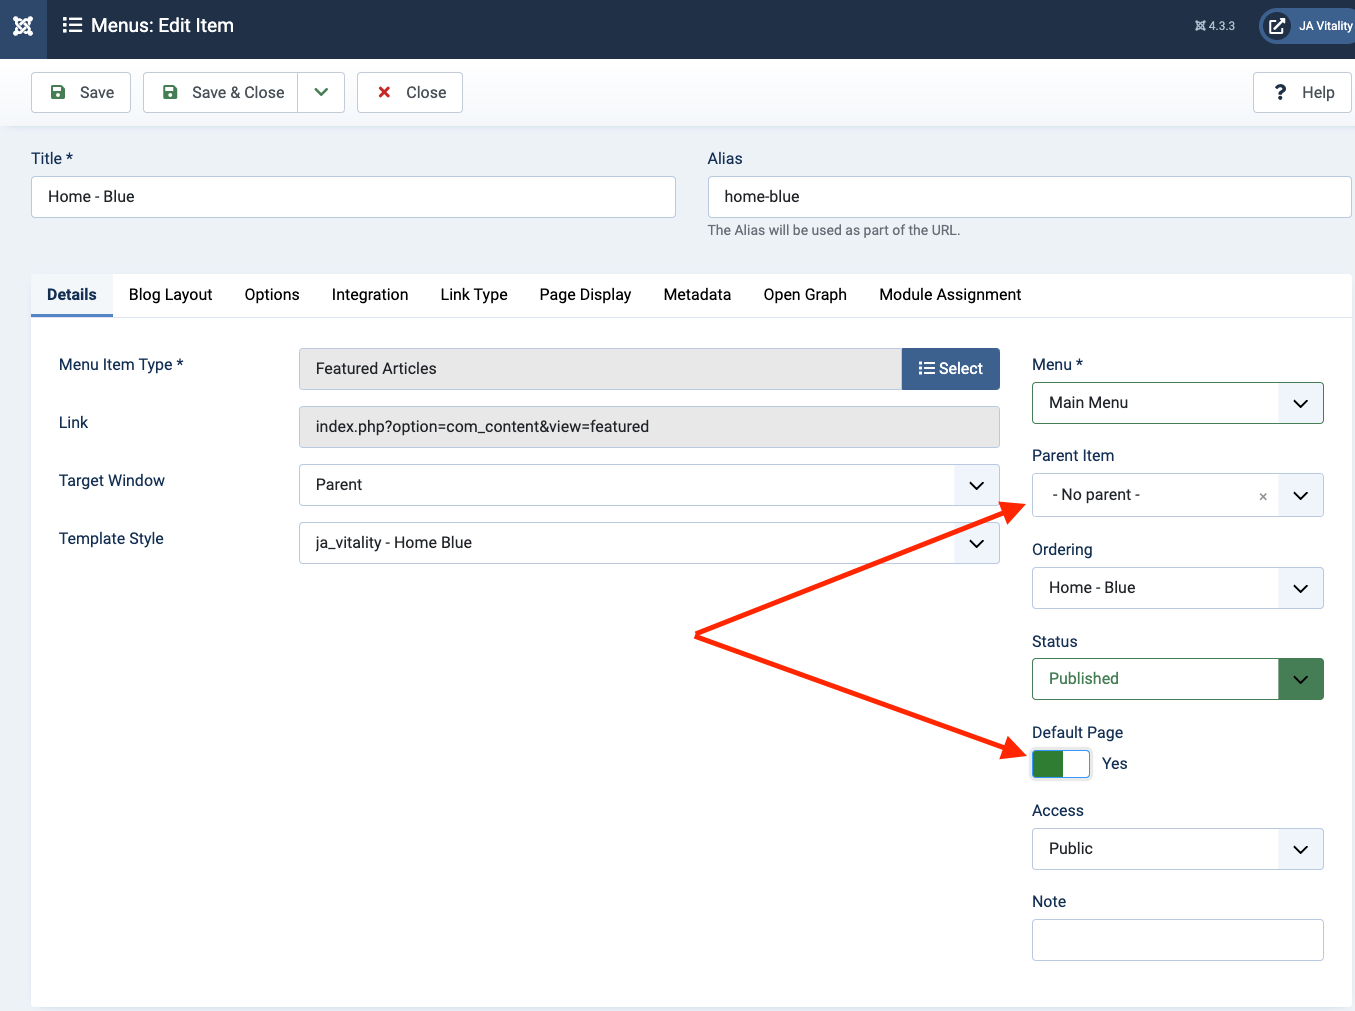Go to the Open Graph tab
The image size is (1355, 1011).
pyautogui.click(x=804, y=295)
